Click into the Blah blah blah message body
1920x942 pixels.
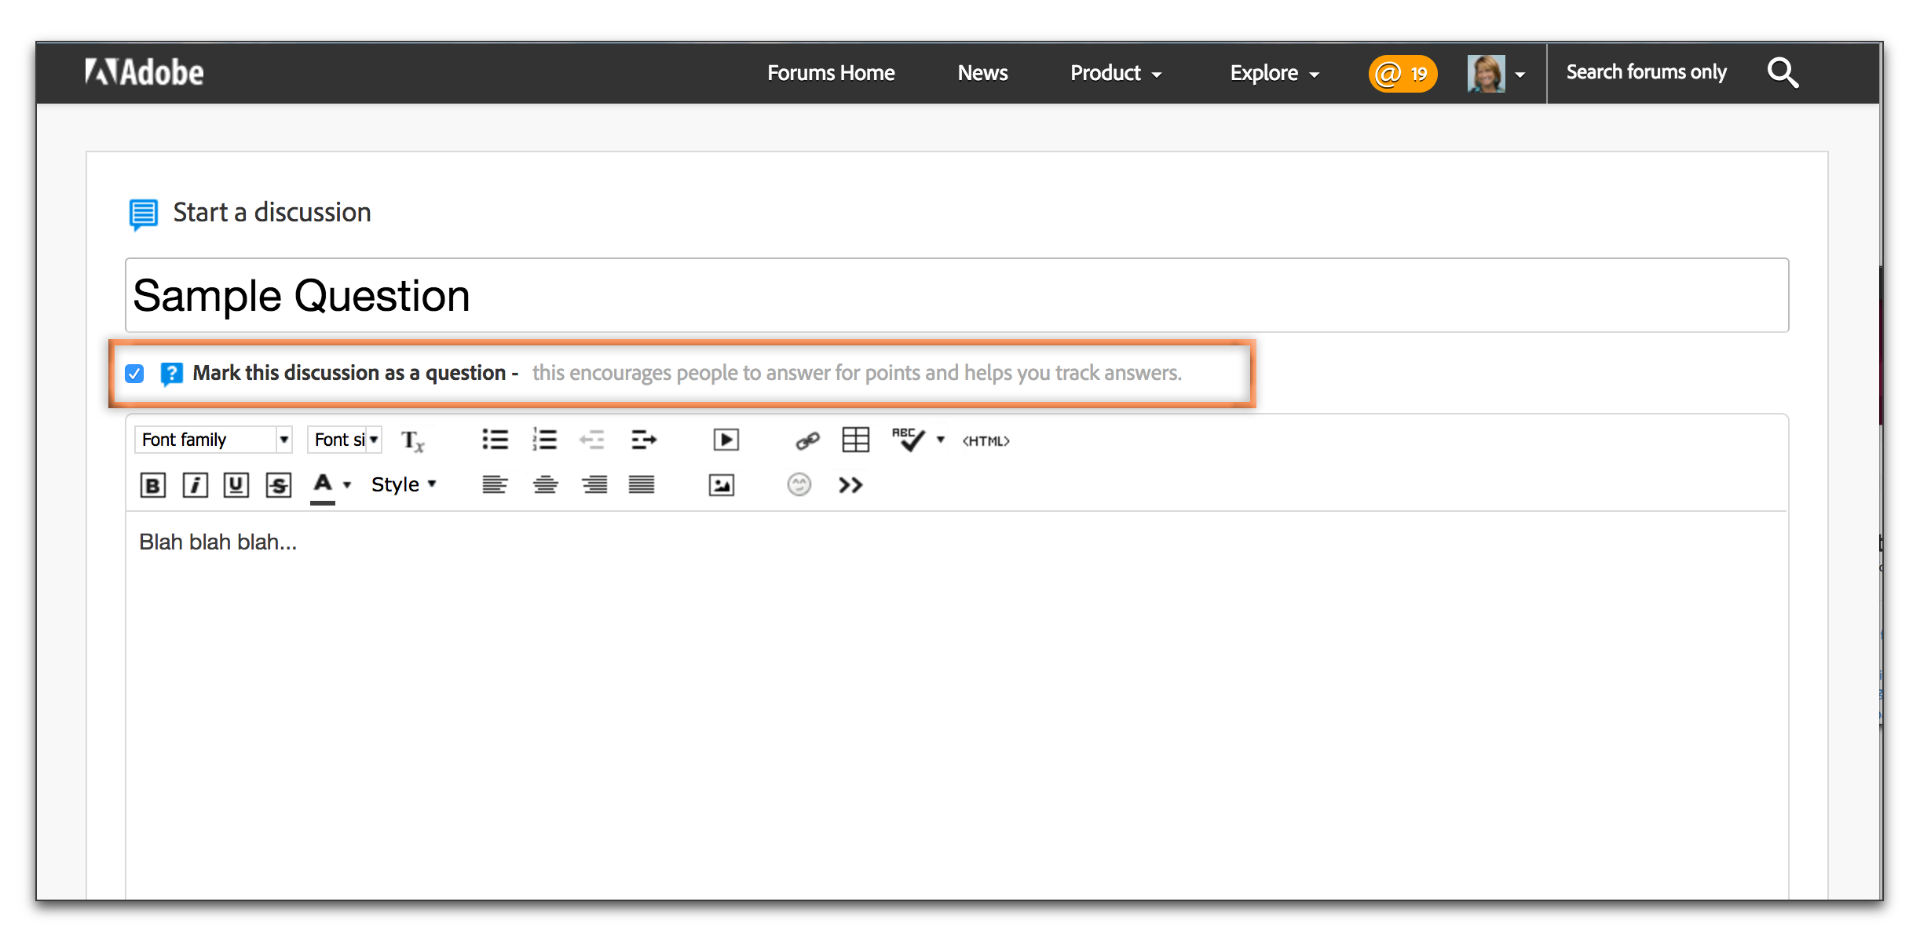(x=957, y=704)
